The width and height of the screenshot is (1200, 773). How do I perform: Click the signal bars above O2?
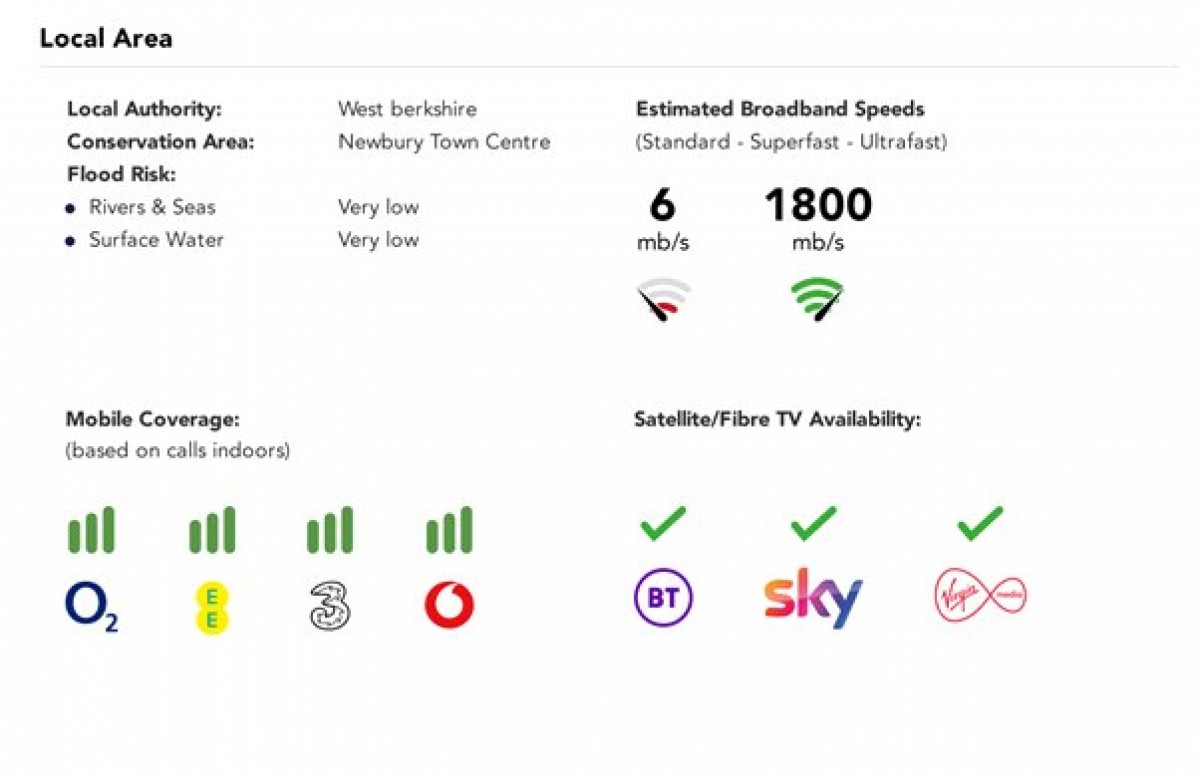tap(91, 531)
